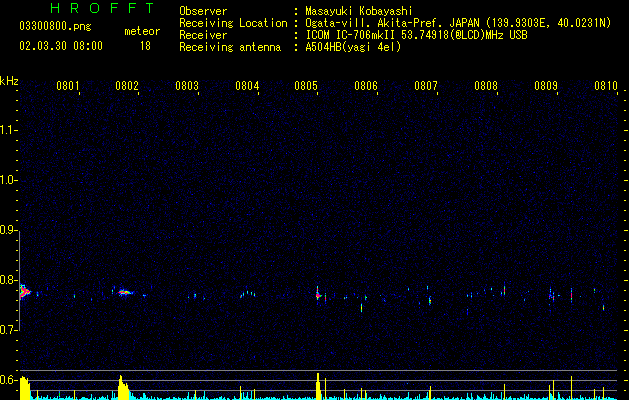Click the 0805 time marker
This screenshot has width=629, height=400.
[306, 86]
